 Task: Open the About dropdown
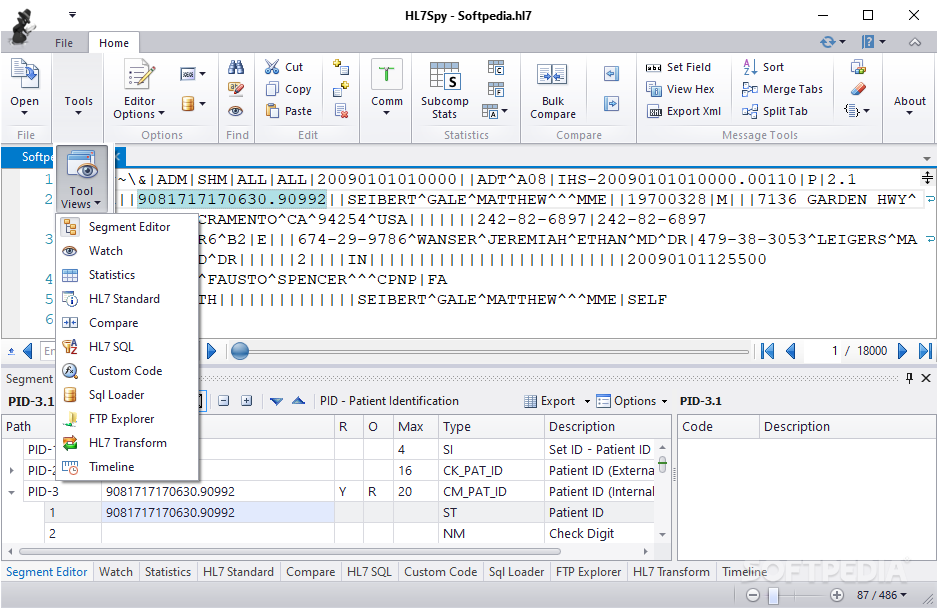[909, 105]
